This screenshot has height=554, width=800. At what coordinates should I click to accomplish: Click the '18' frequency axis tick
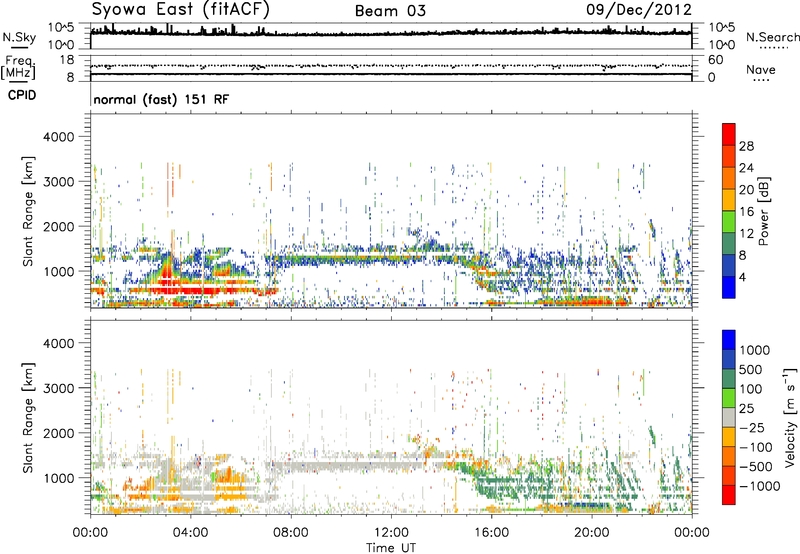tap(67, 60)
